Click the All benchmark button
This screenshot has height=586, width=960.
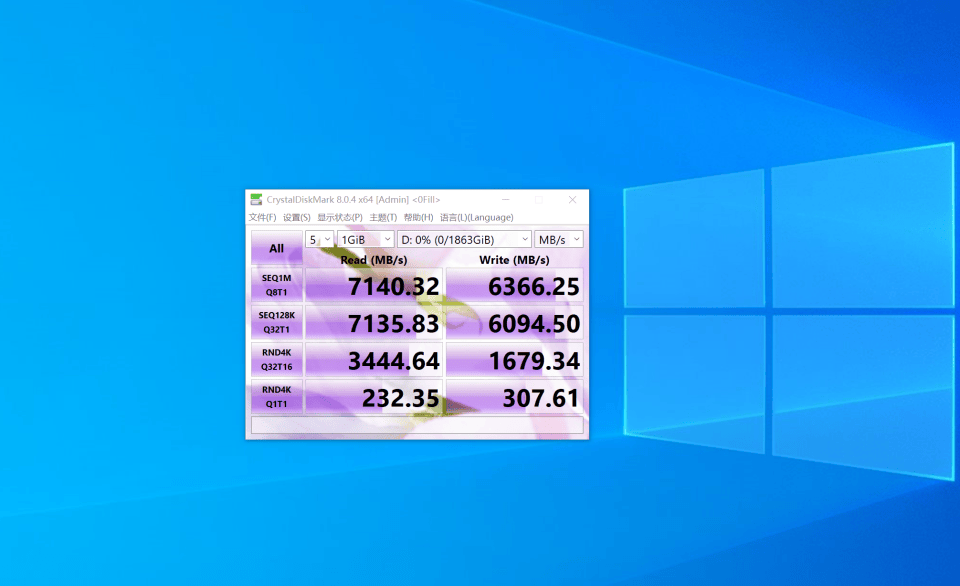276,248
